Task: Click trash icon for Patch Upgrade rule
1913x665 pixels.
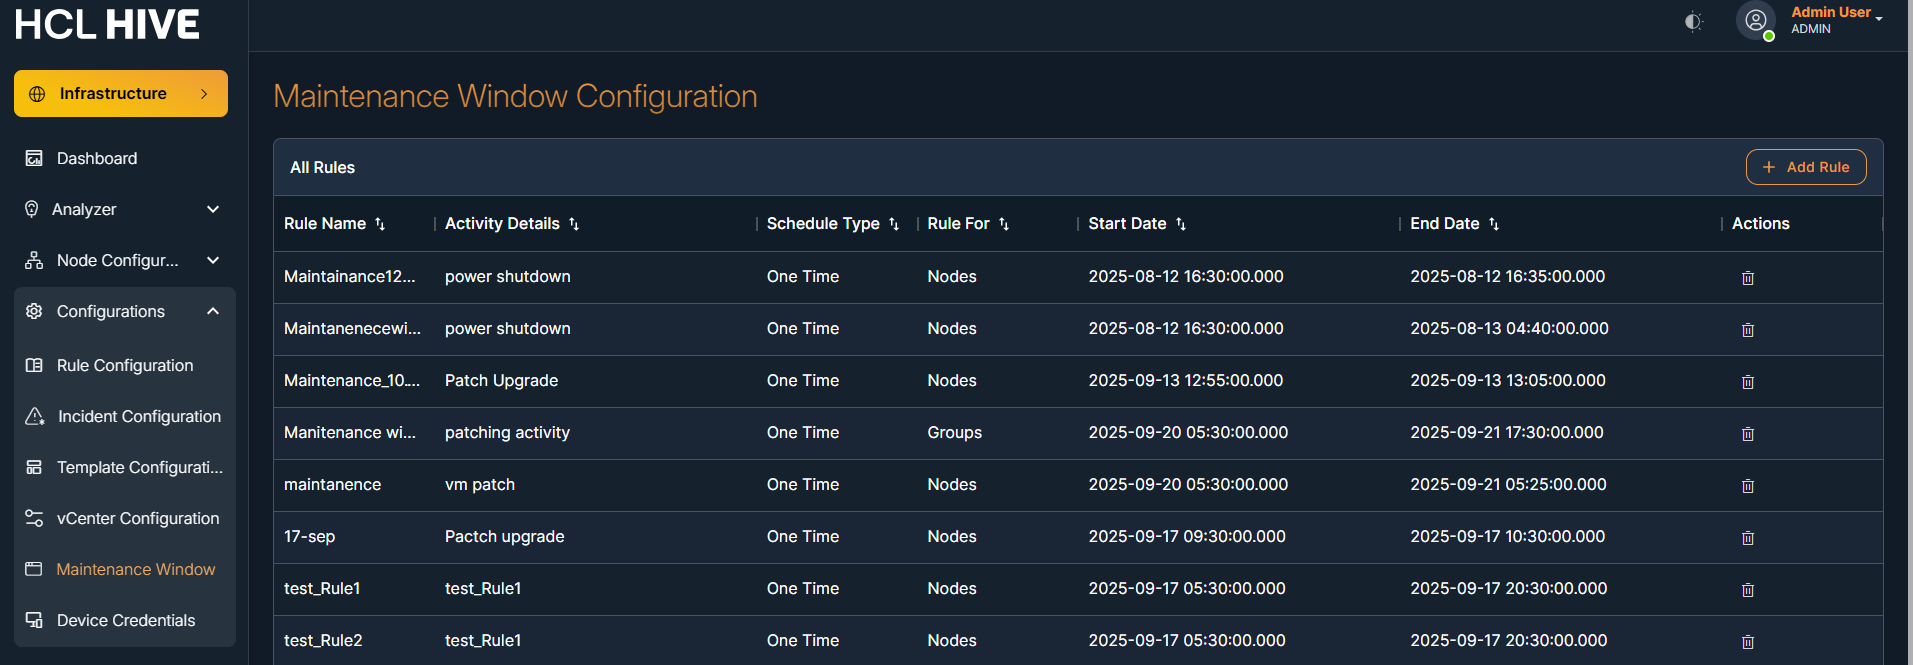Action: 1747,382
